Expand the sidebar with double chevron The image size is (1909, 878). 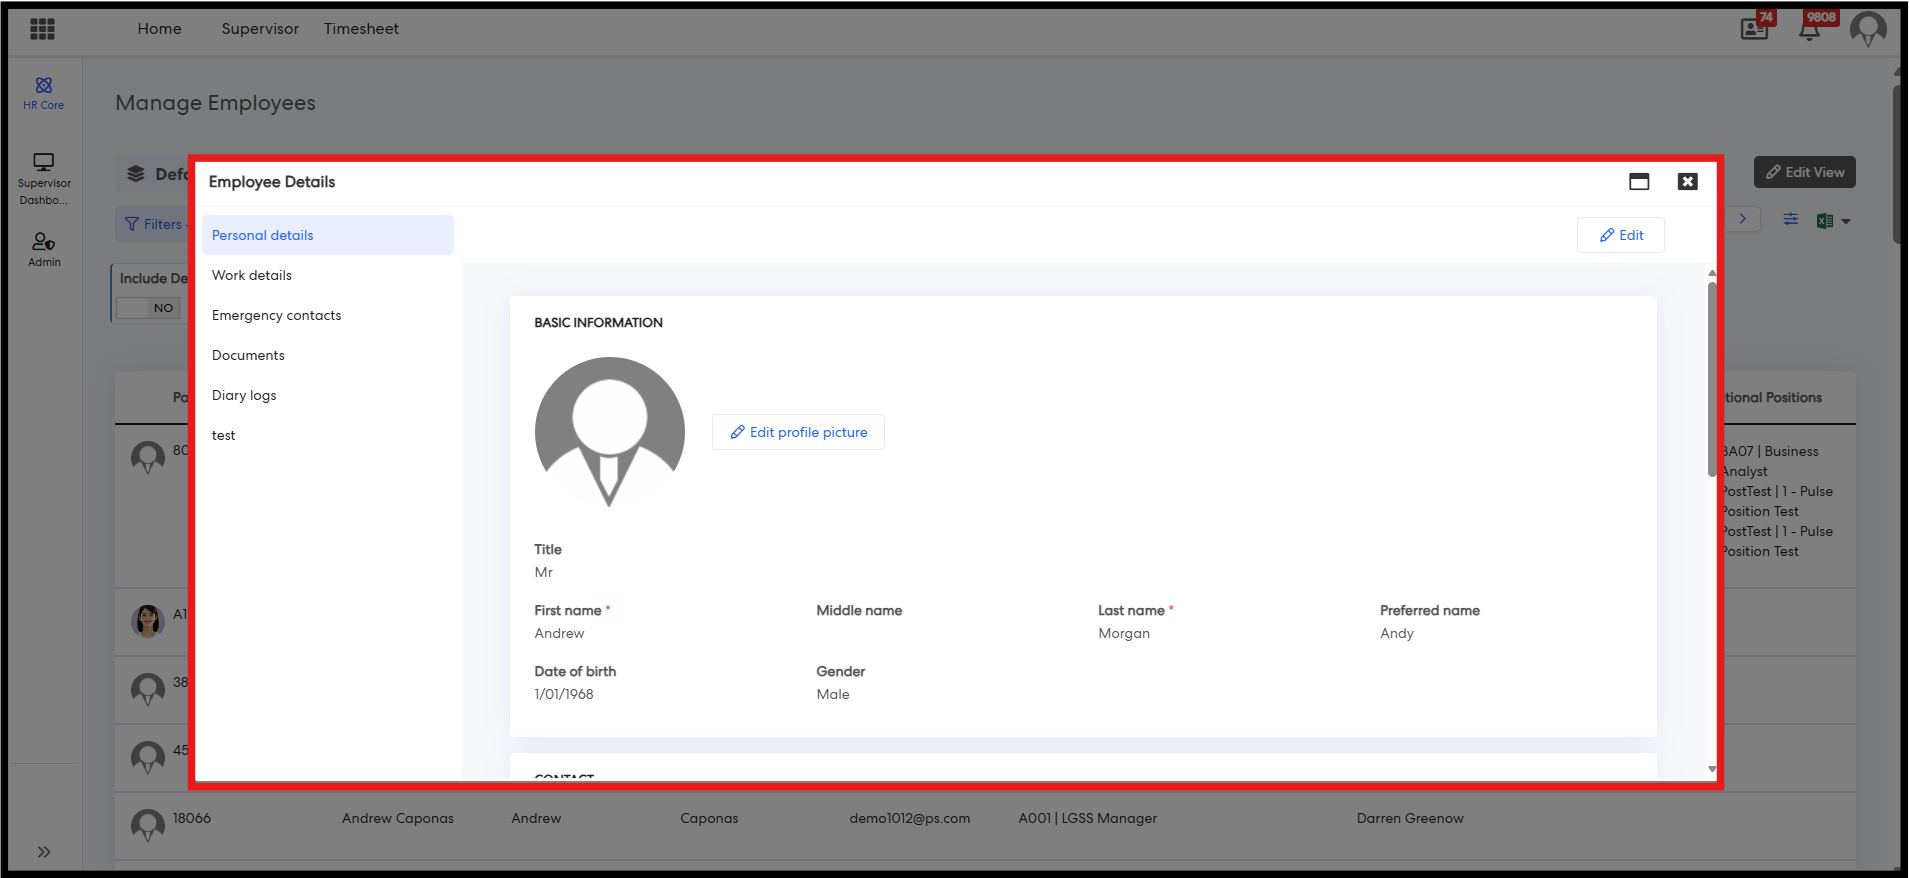(44, 852)
